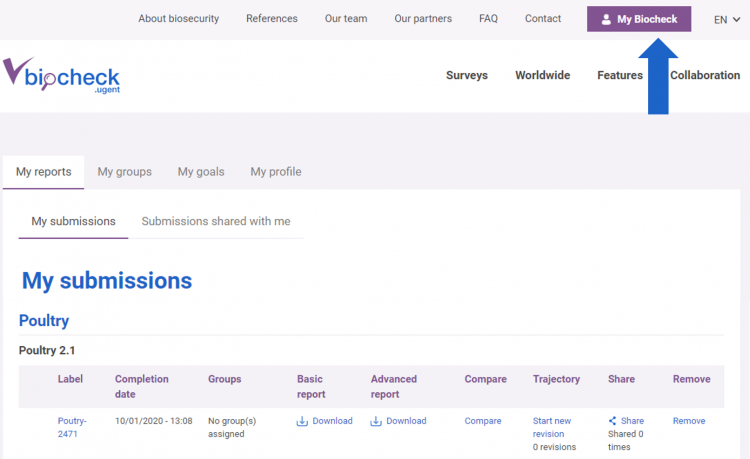Viewport: 750px width, 459px height.
Task: Open the My goals tab
Action: [x=201, y=172]
